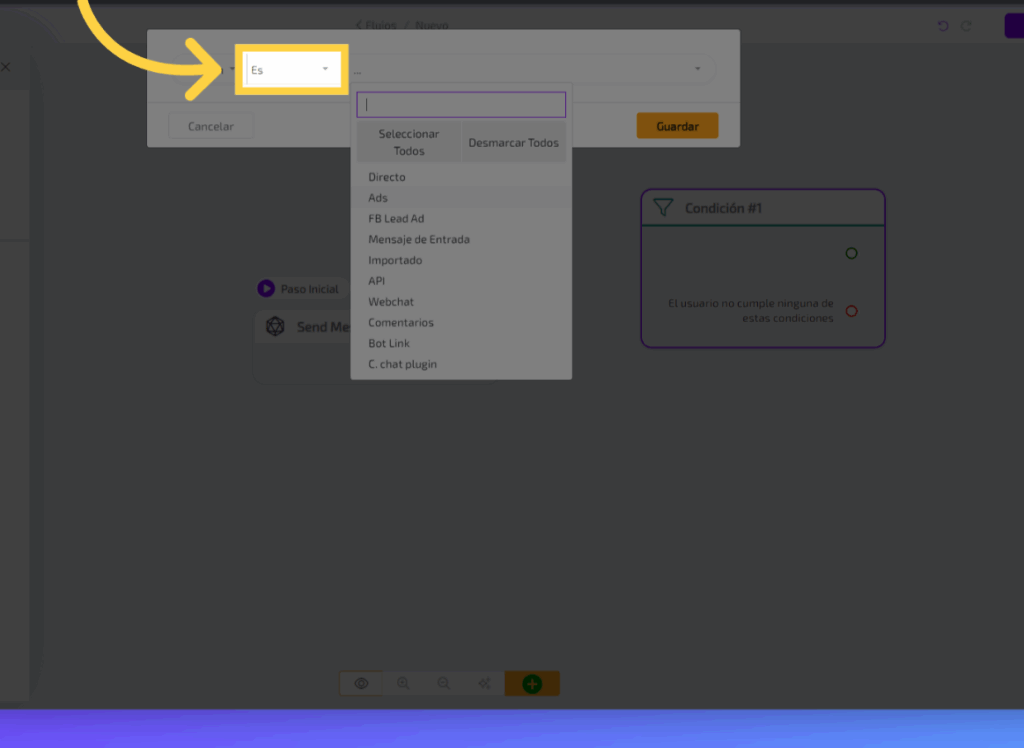
Task: Click the Paso Inicial play icon
Action: pyautogui.click(x=266, y=289)
